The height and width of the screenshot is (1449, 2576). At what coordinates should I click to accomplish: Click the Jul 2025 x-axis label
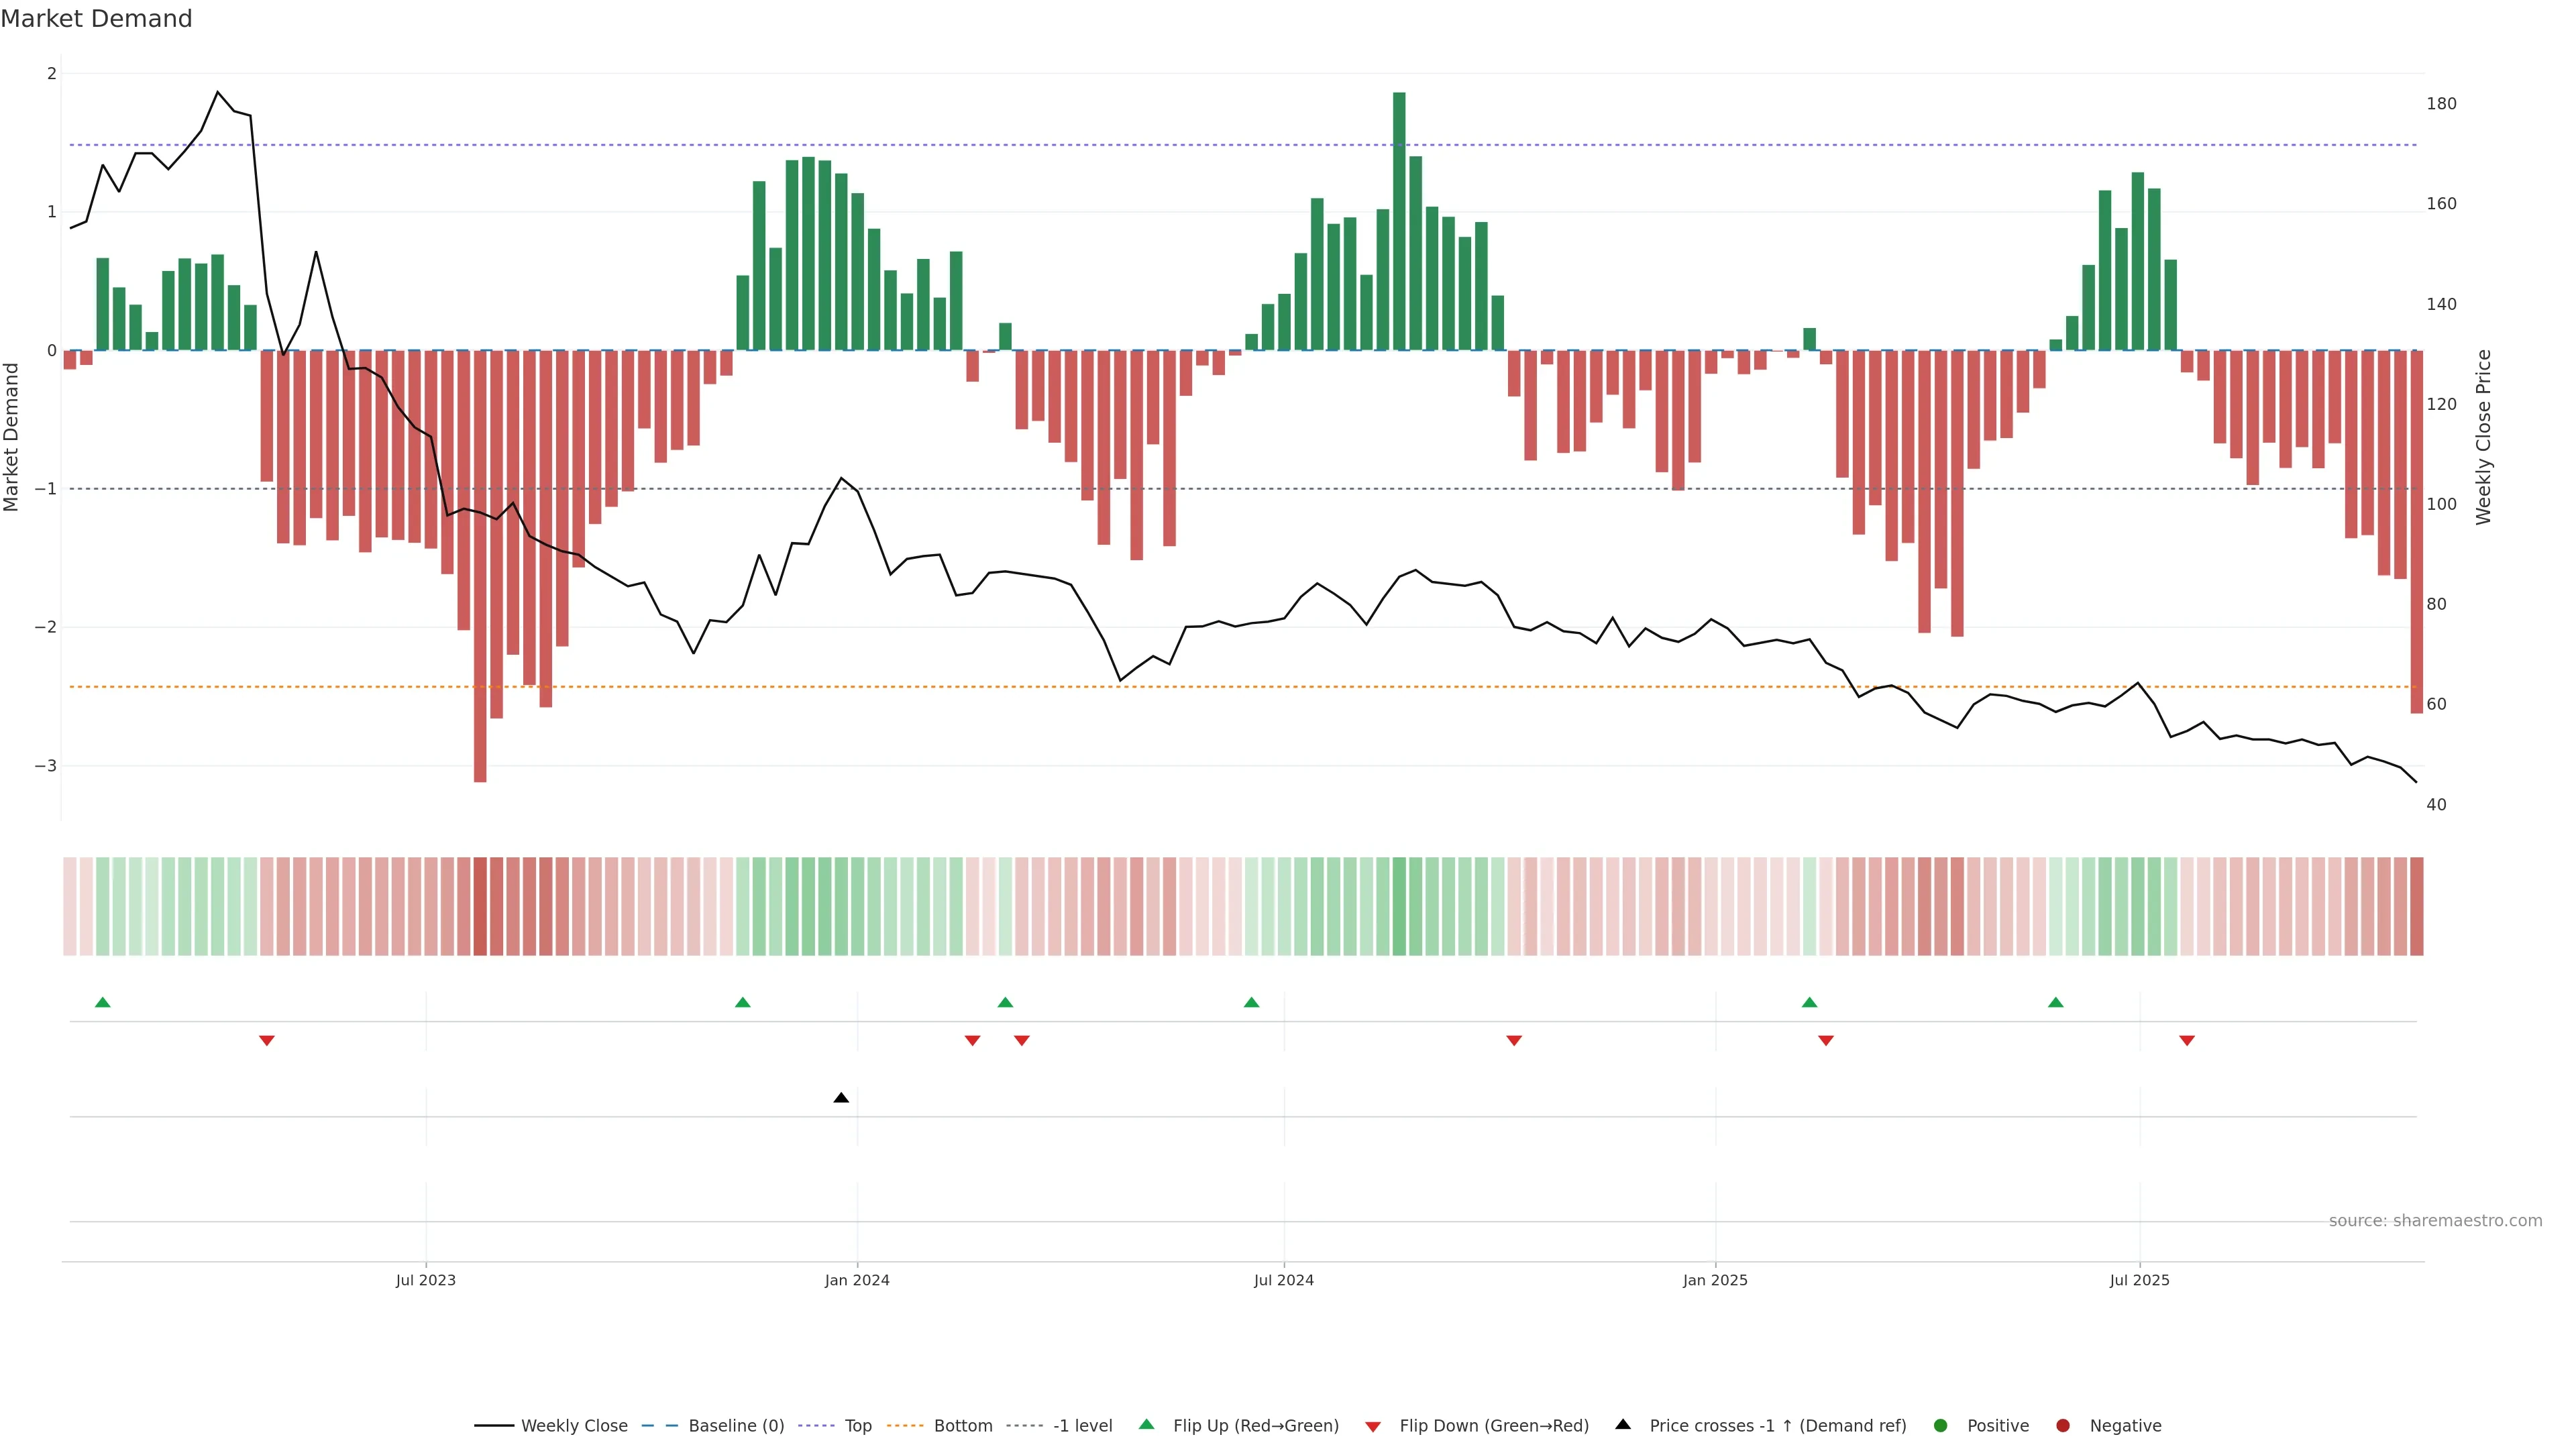2139,1280
